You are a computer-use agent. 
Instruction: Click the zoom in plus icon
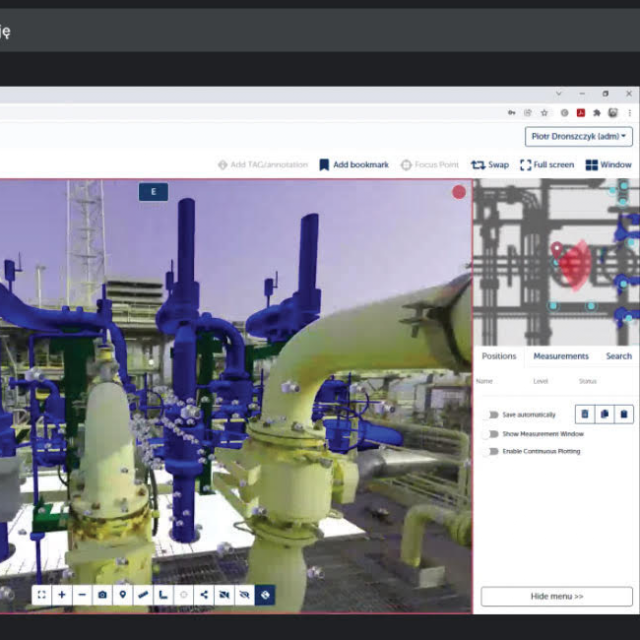point(62,595)
